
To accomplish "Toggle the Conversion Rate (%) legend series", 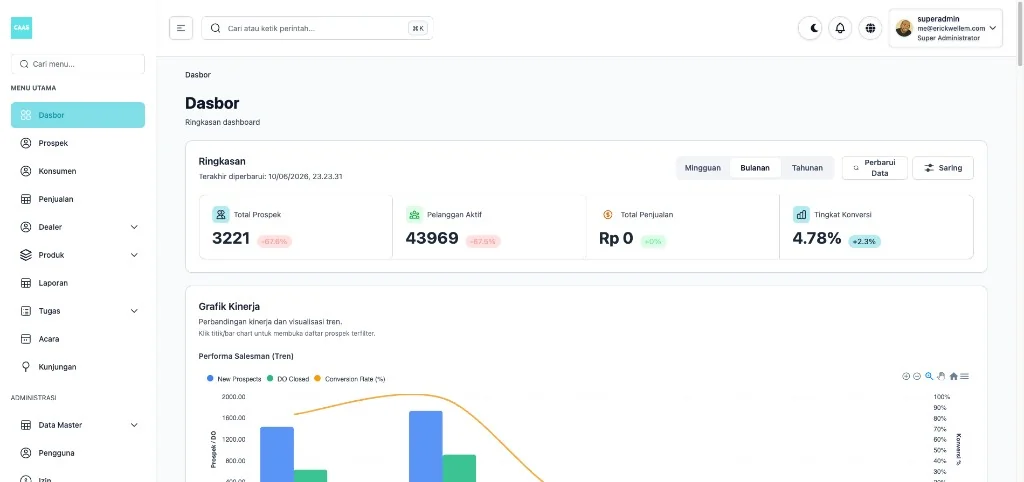I will coord(349,379).
